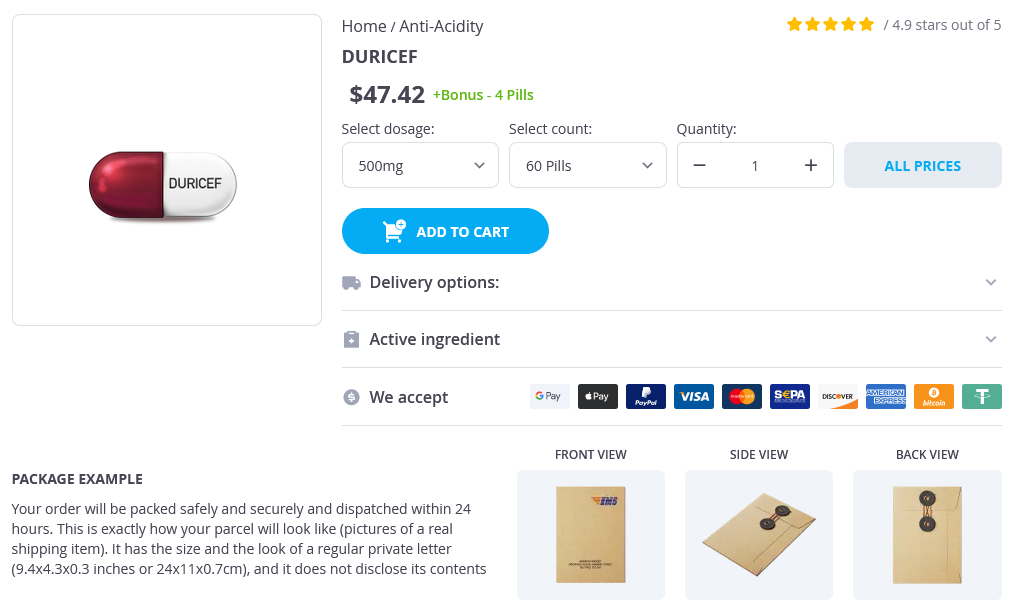Image resolution: width=1010 pixels, height=616 pixels.
Task: Increase quantity with the plus button
Action: [811, 166]
